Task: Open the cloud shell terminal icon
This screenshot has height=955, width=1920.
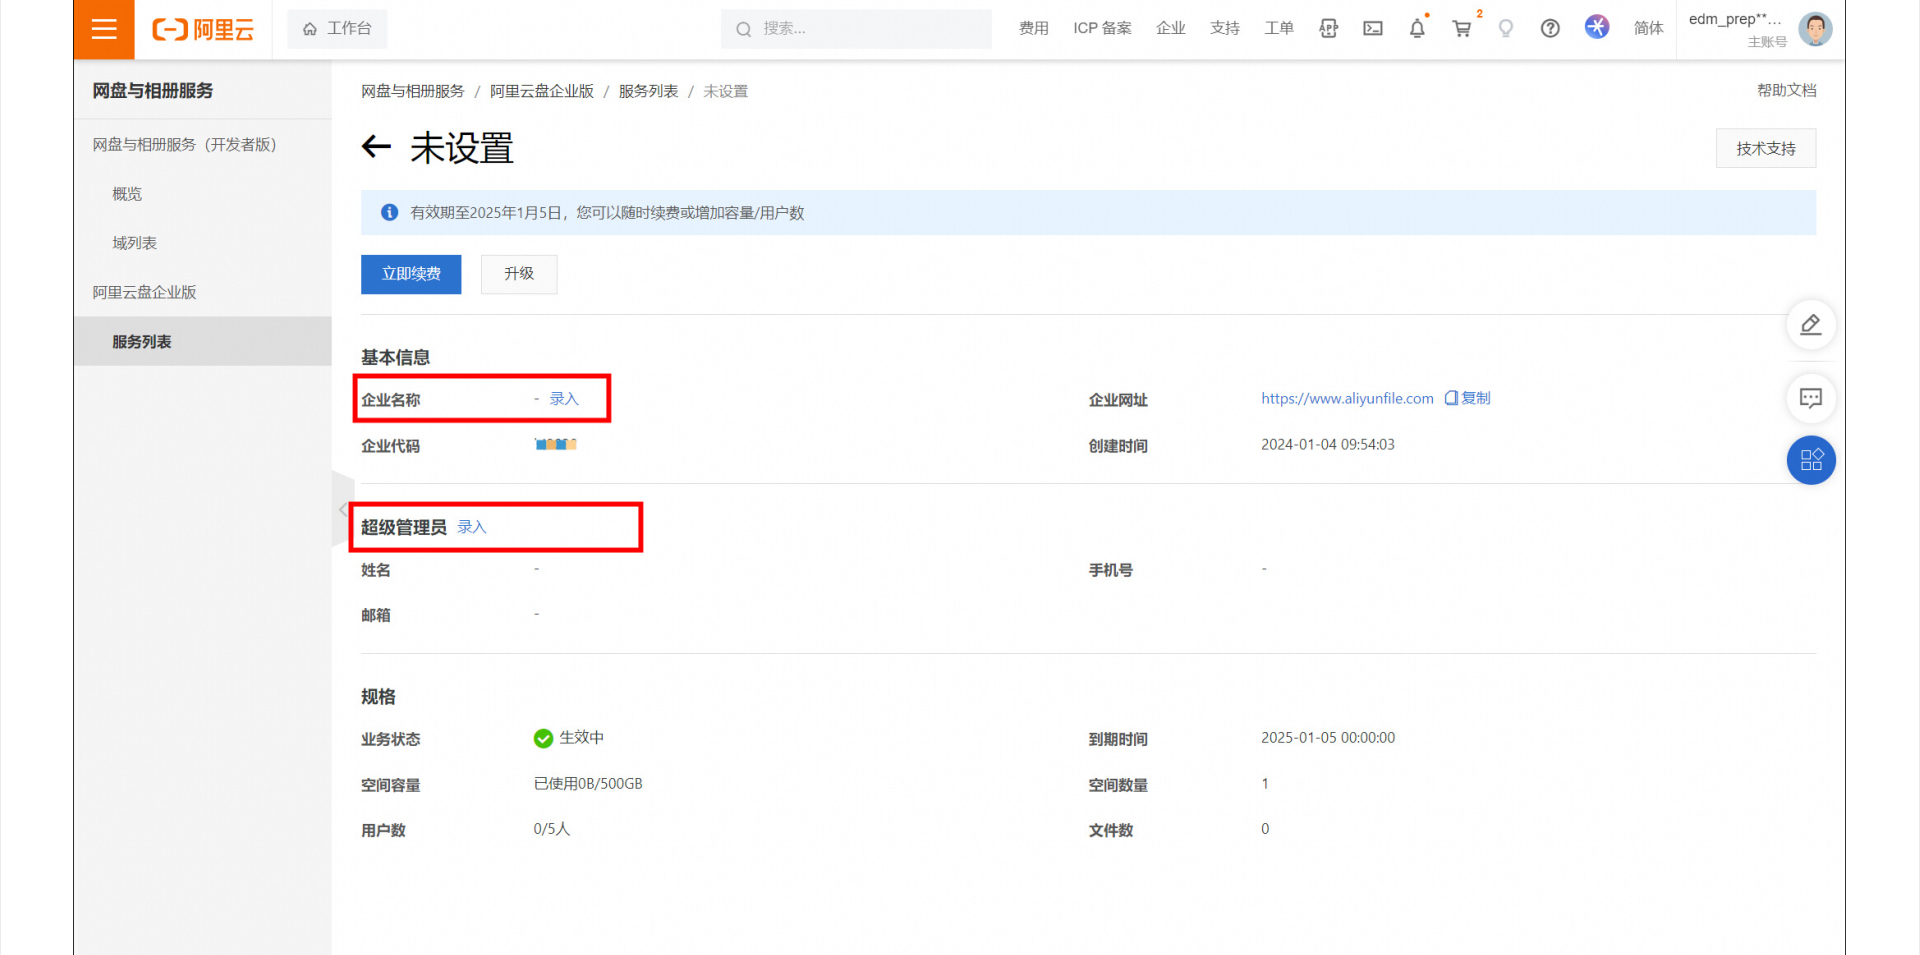Action: coord(1373,29)
